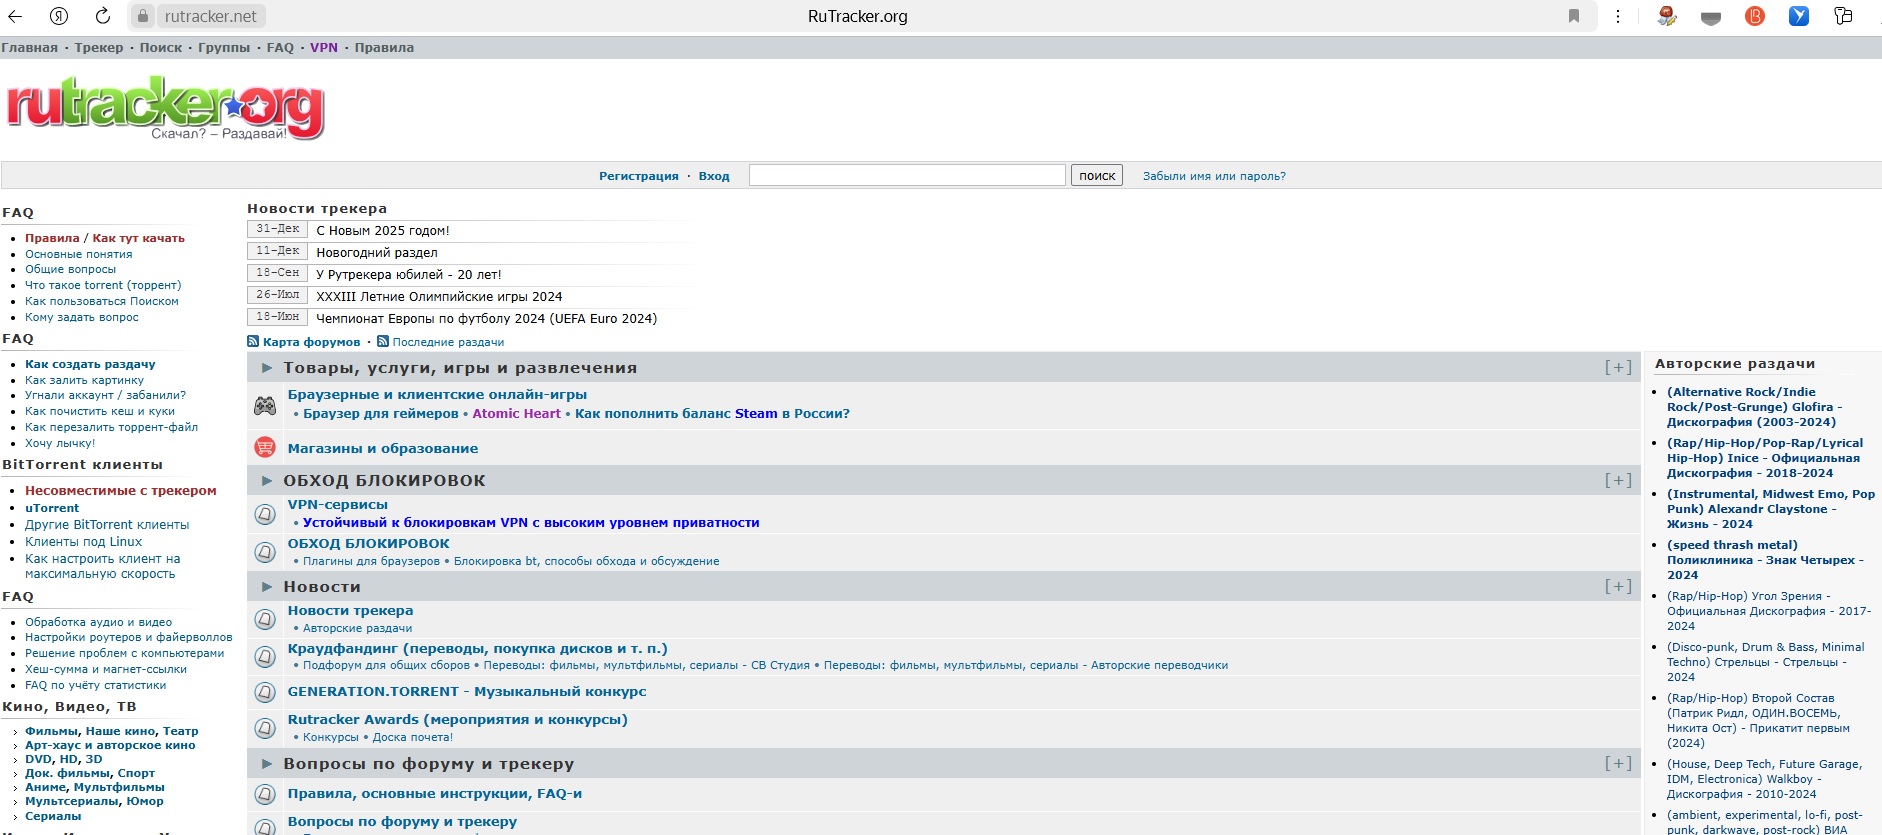Click the padlock icon beside rutracker.net
Image resolution: width=1882 pixels, height=835 pixels.
[142, 16]
